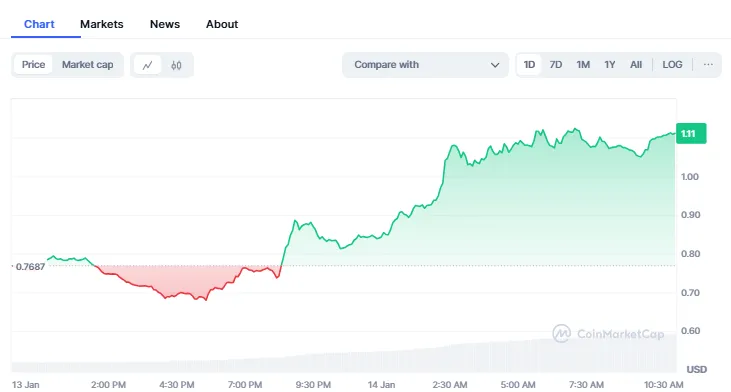Click the 2:30 AM time label

tap(449, 385)
